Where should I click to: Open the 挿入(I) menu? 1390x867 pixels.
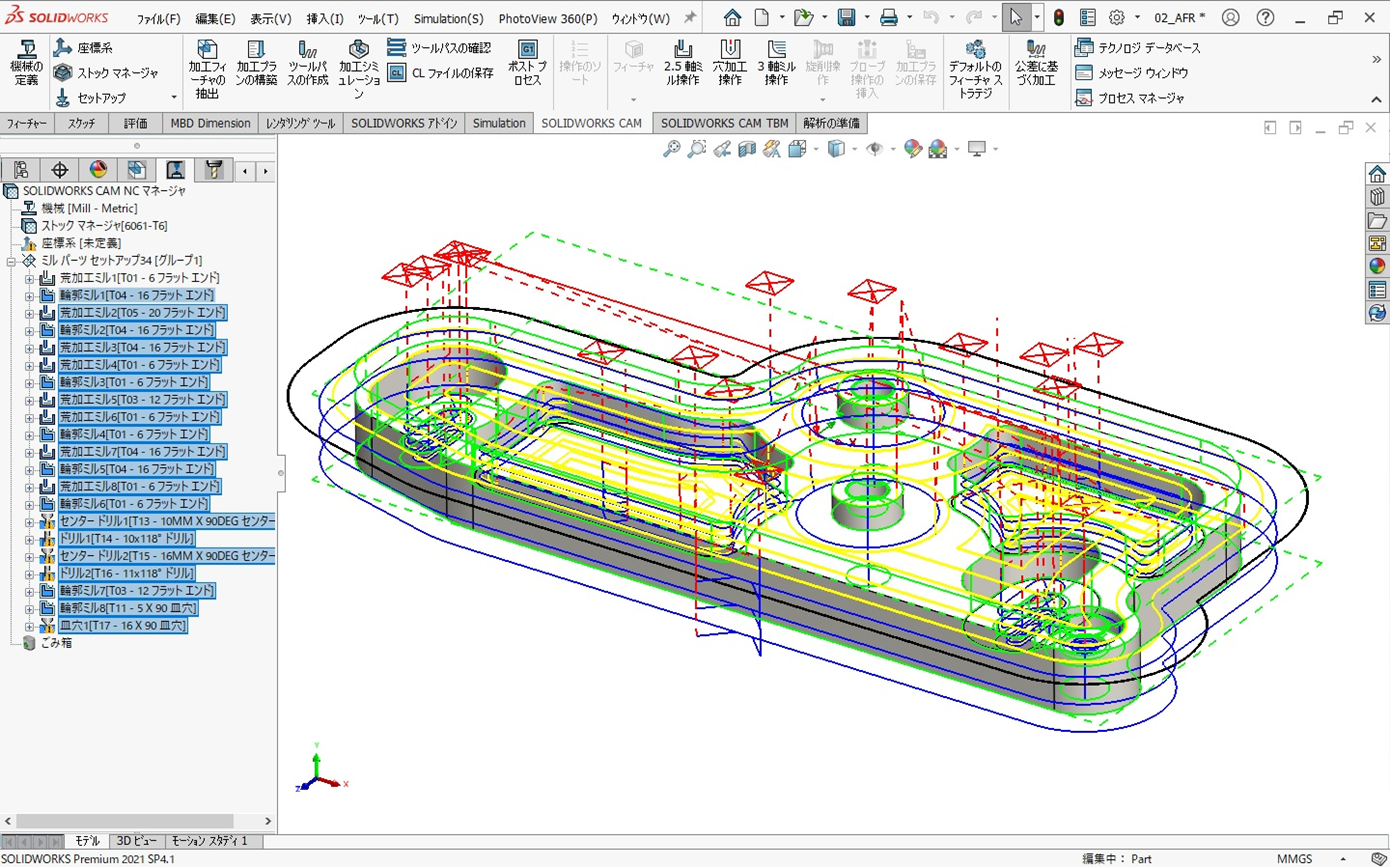(325, 18)
